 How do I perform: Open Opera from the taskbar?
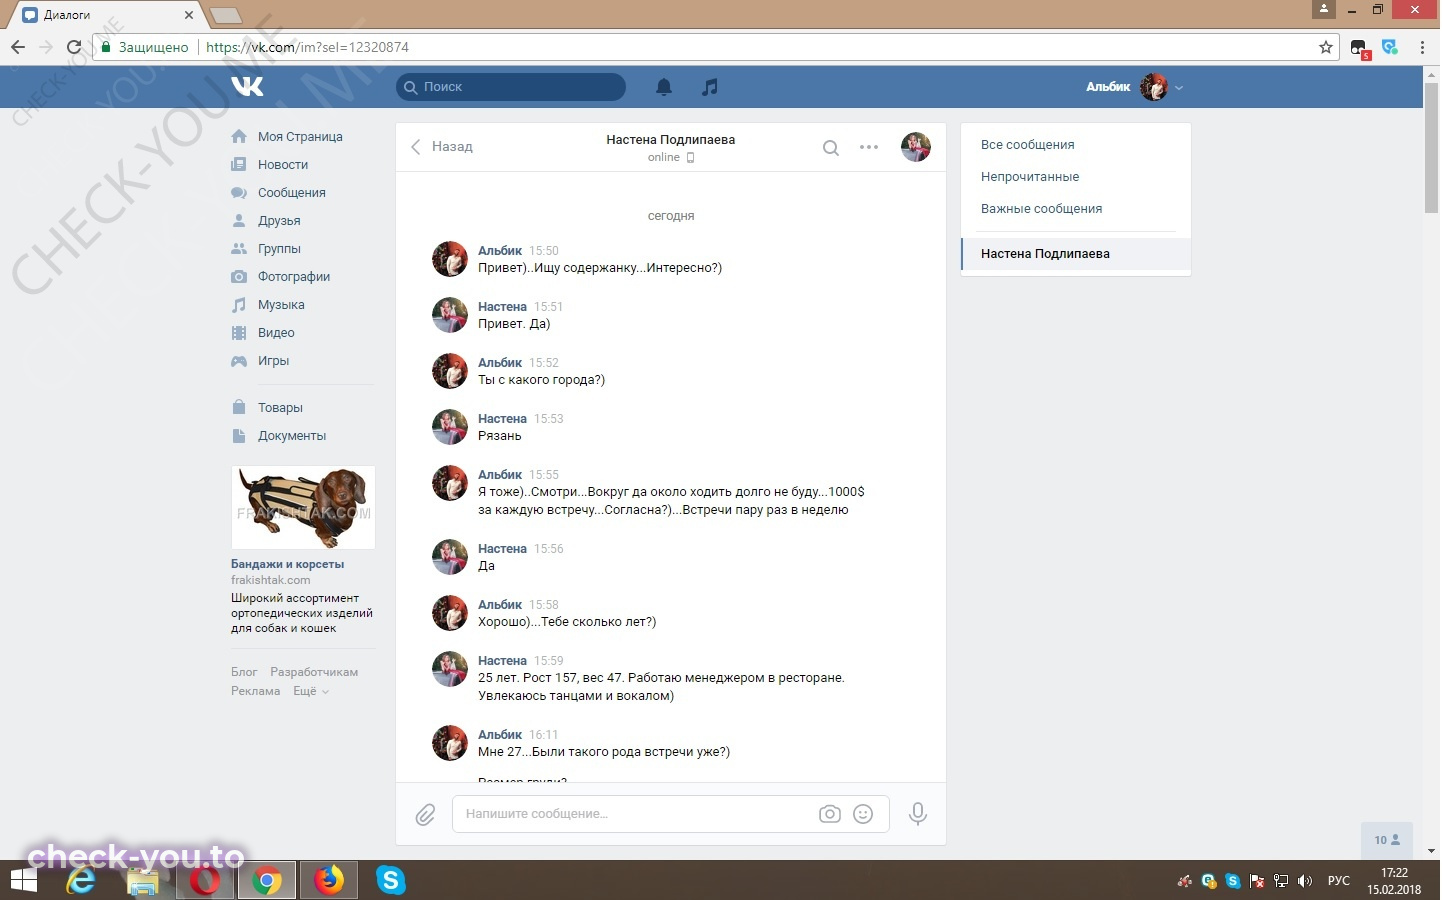pyautogui.click(x=205, y=881)
